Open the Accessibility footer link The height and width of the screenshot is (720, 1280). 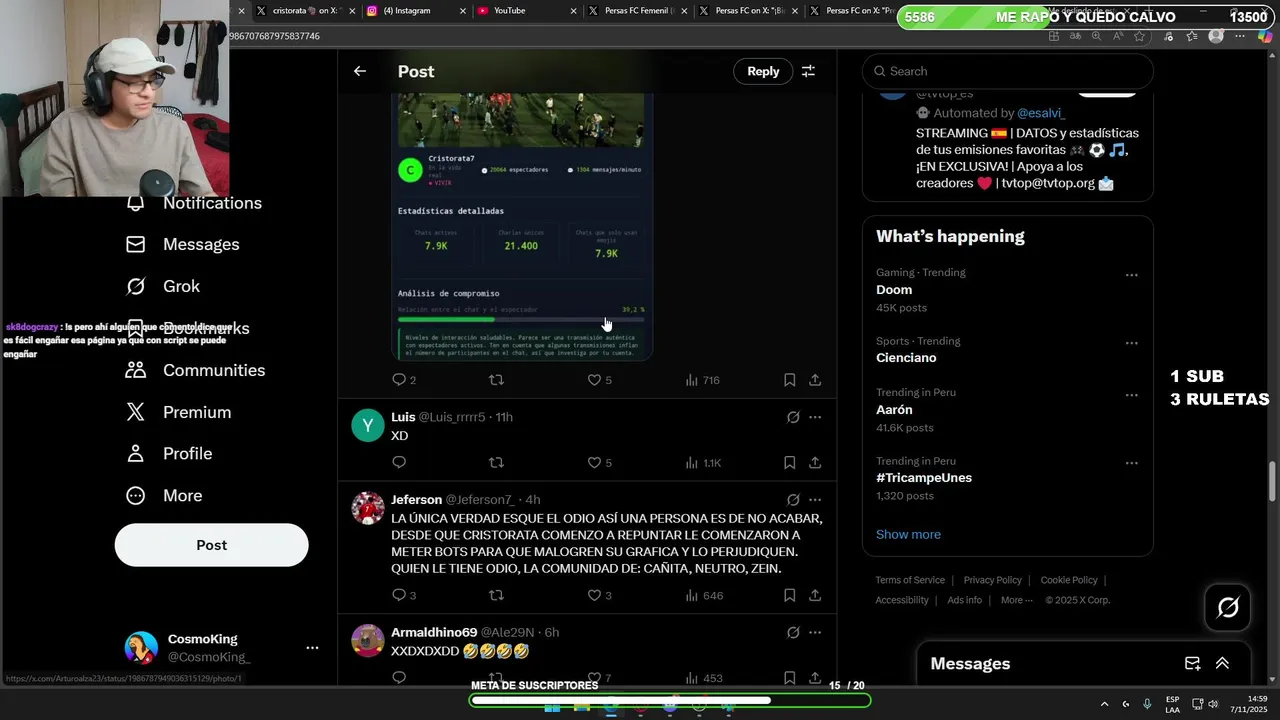(902, 600)
